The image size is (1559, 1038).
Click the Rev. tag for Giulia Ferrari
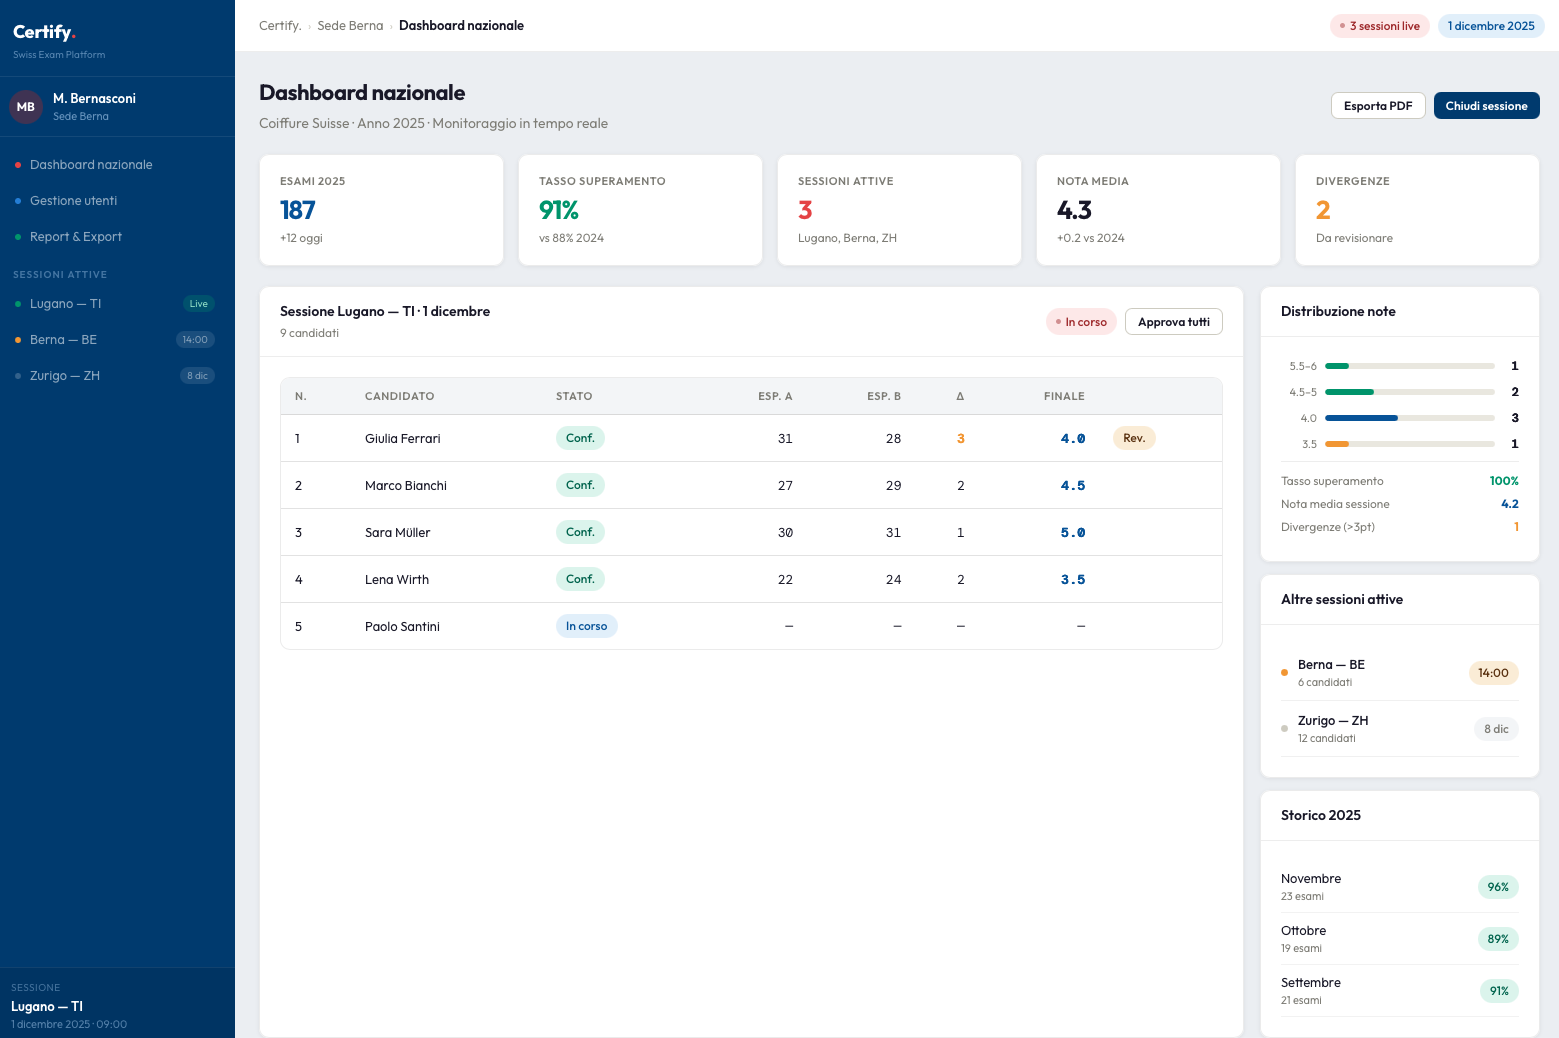1133,438
